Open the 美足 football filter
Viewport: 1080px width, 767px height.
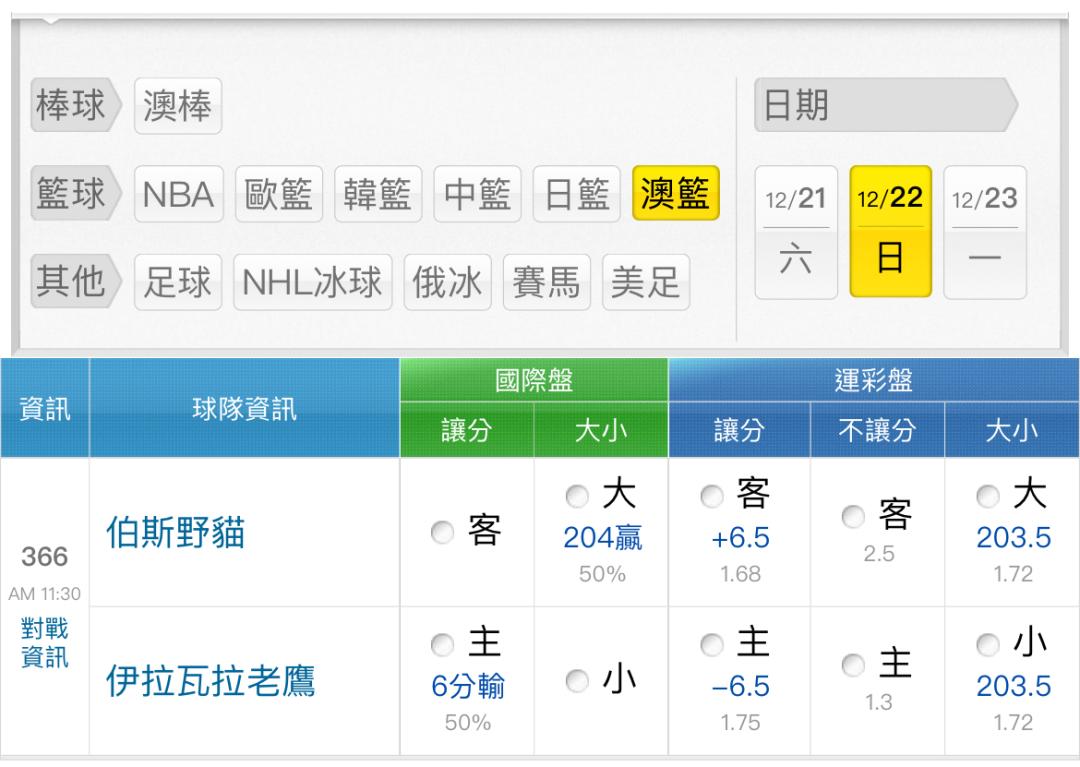[646, 282]
